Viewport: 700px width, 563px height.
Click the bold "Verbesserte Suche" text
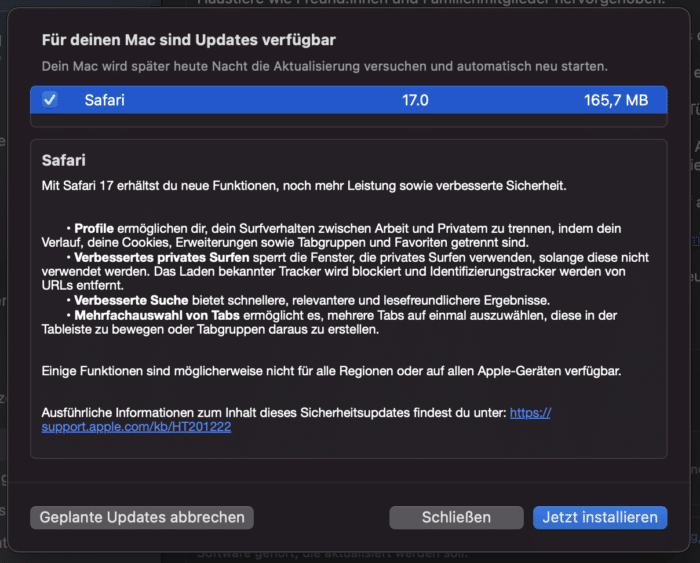coord(131,300)
